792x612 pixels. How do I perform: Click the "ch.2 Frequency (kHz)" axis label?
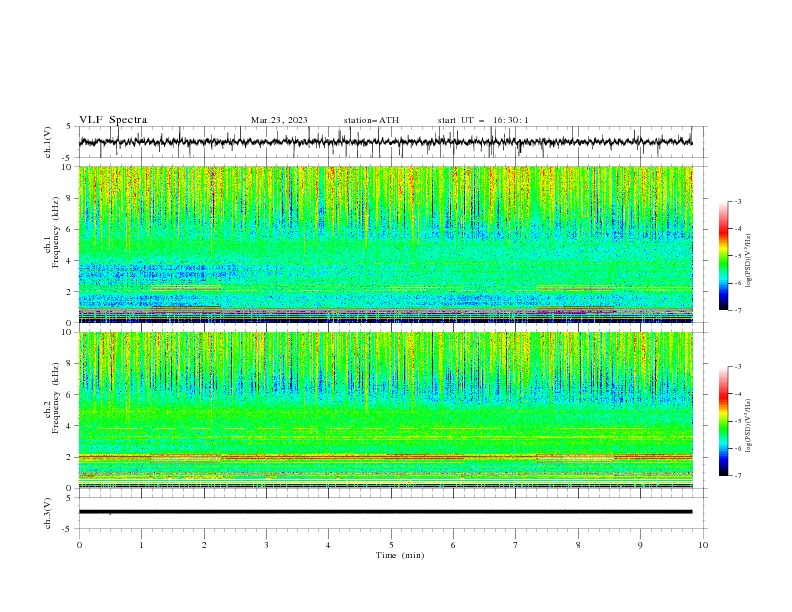(x=52, y=398)
